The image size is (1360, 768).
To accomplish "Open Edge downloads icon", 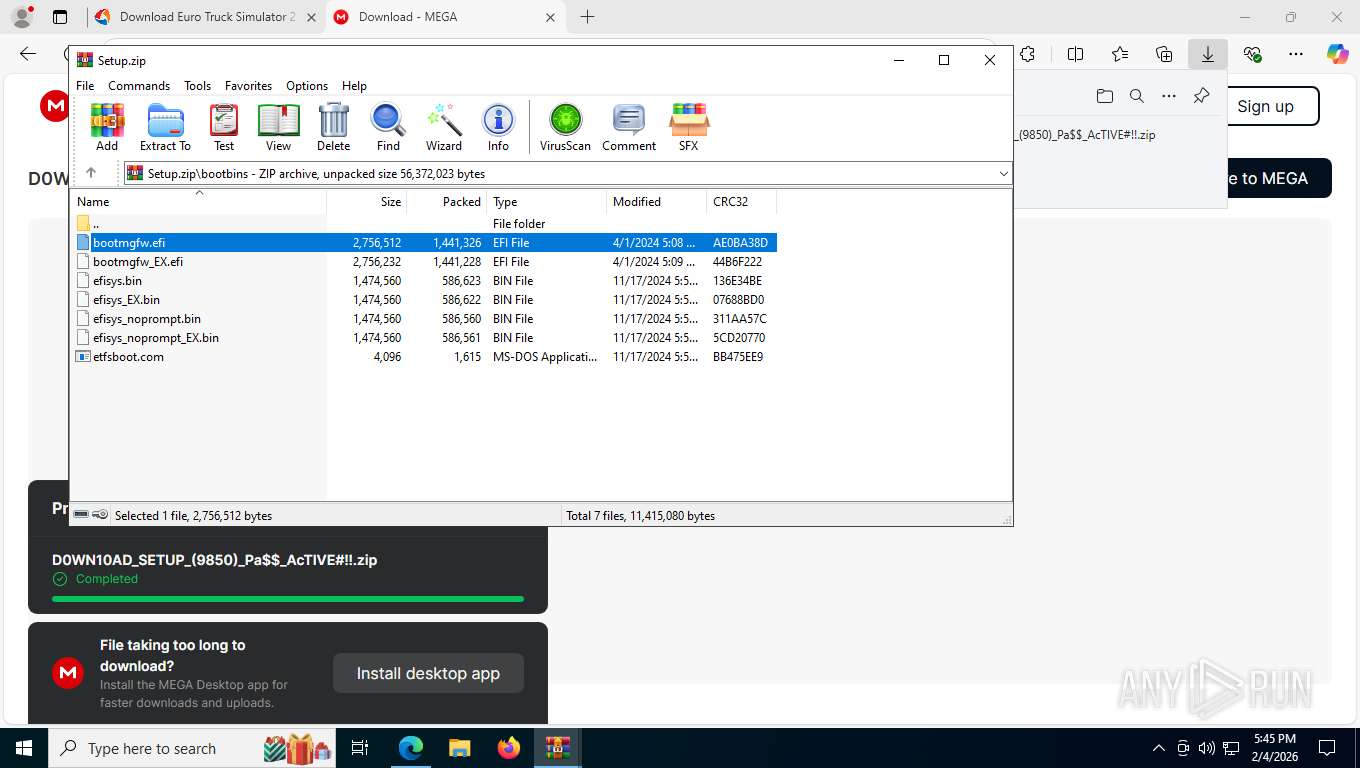I will [x=1208, y=54].
